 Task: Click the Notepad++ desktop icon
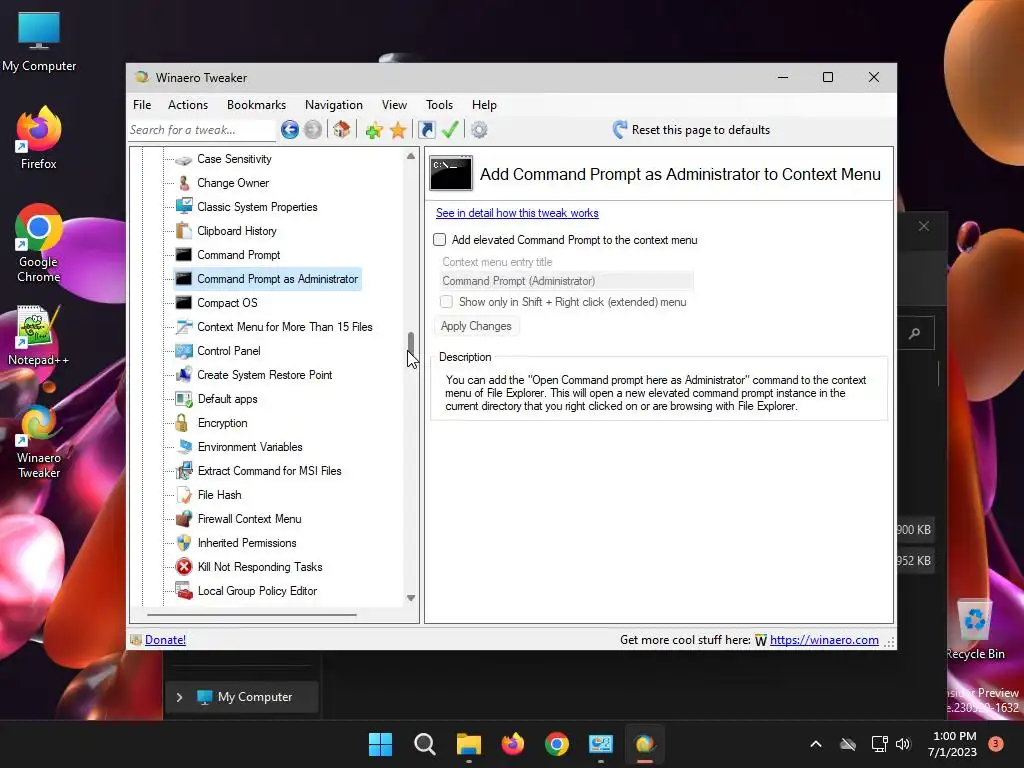point(38,336)
